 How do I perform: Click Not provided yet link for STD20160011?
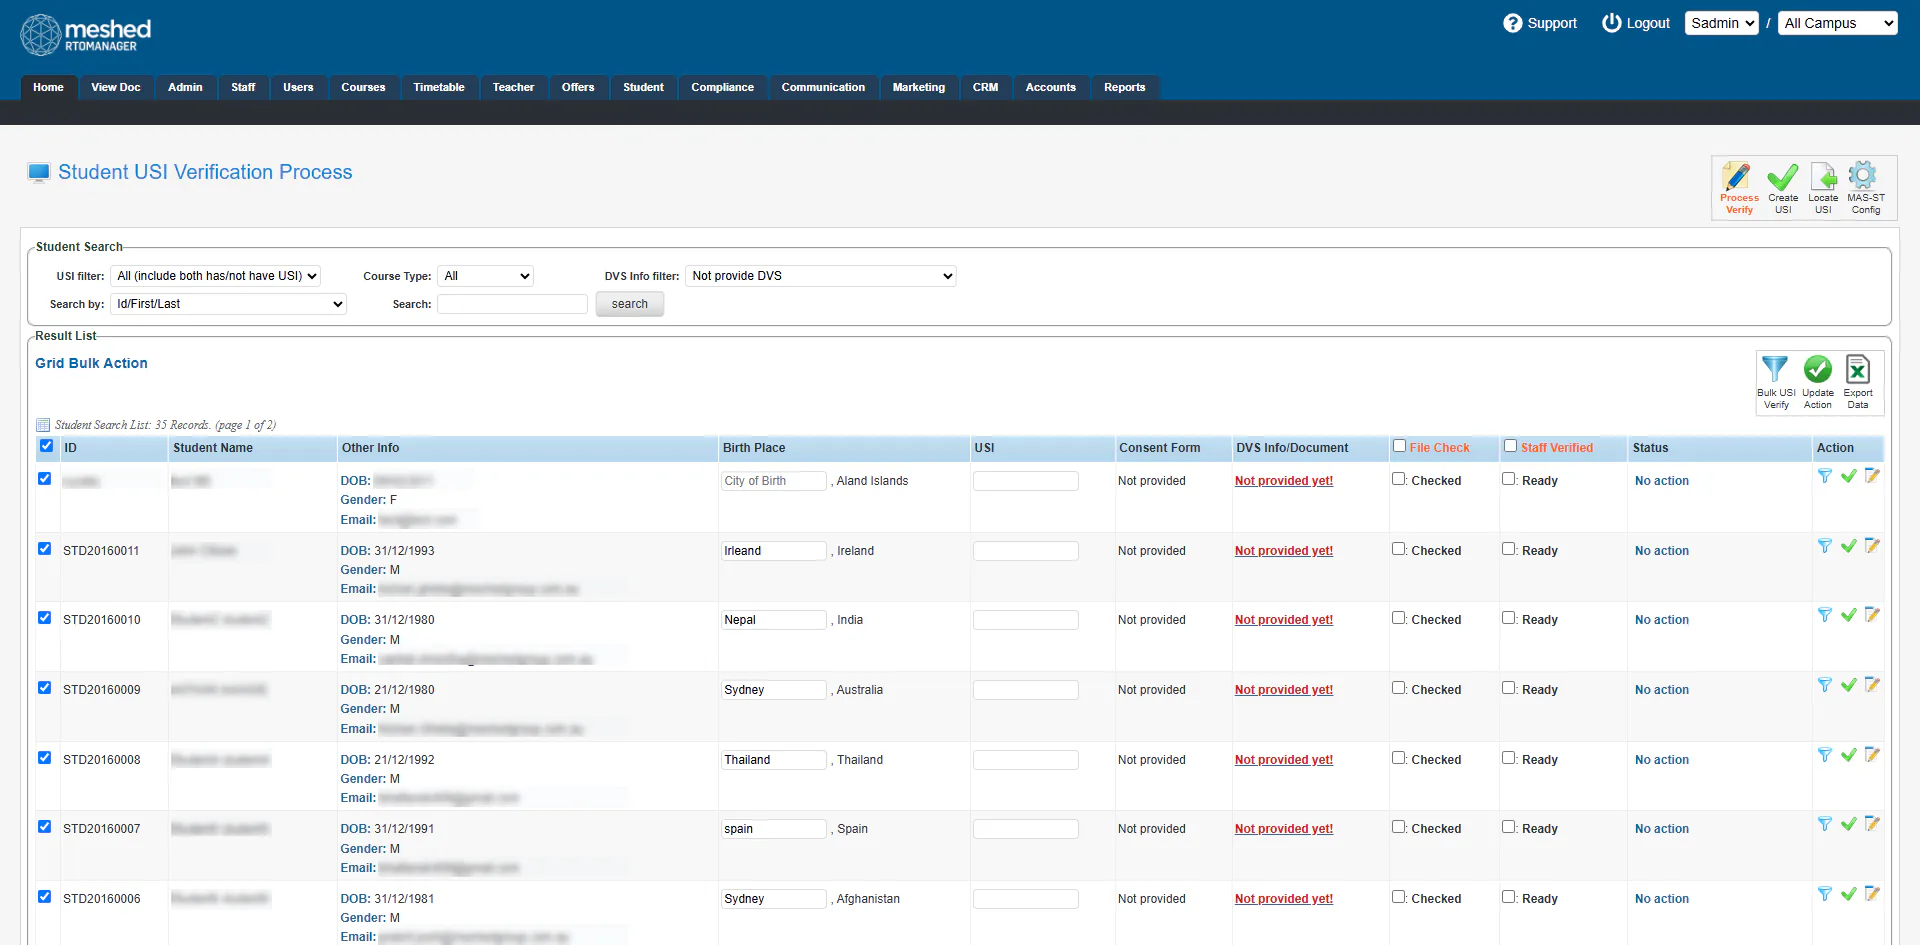1284,551
